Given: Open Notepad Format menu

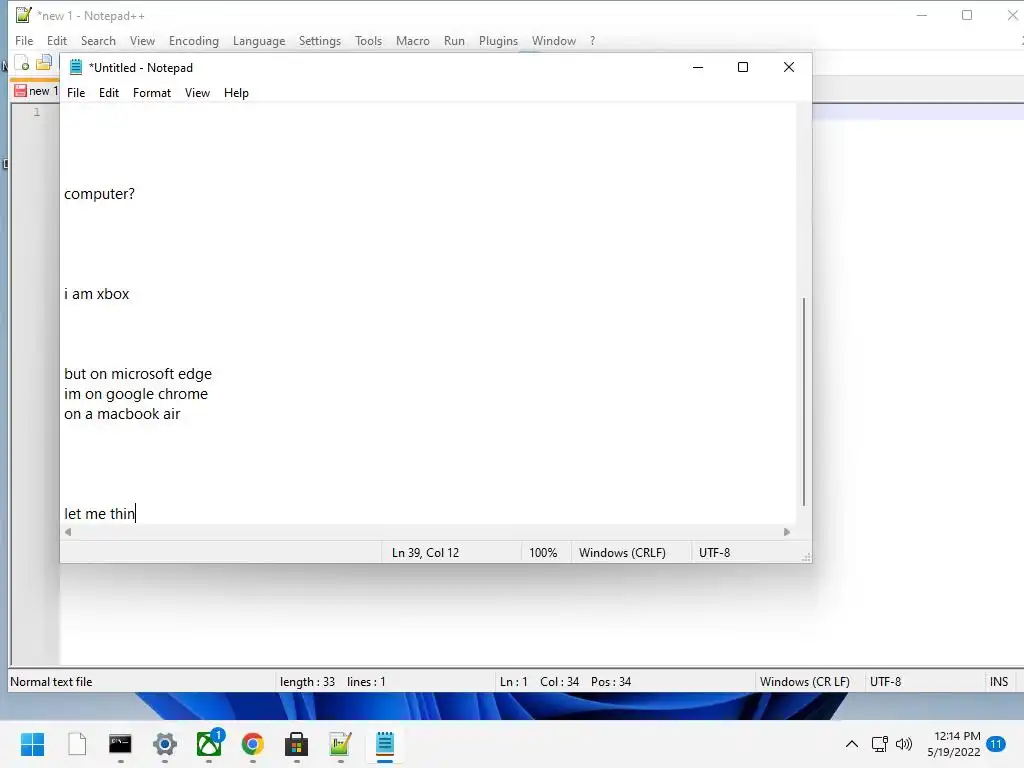Looking at the screenshot, I should tap(152, 93).
